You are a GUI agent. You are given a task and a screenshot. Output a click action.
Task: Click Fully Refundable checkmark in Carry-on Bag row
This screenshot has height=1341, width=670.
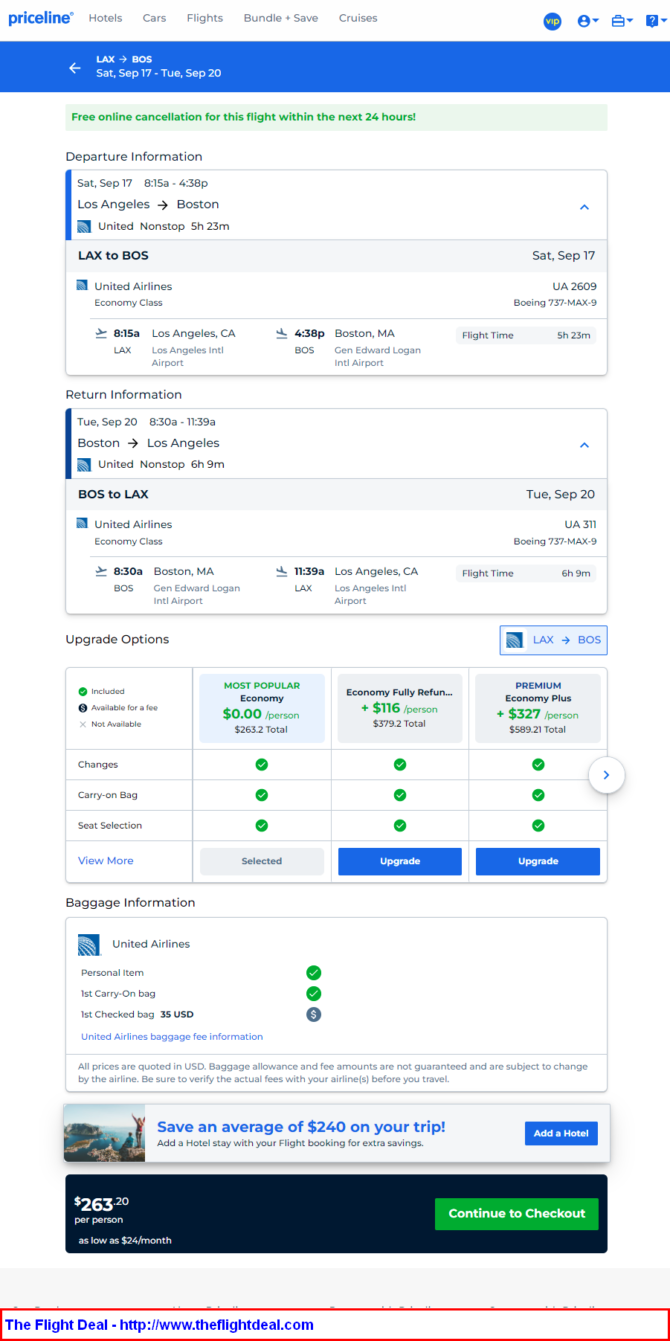tap(400, 795)
